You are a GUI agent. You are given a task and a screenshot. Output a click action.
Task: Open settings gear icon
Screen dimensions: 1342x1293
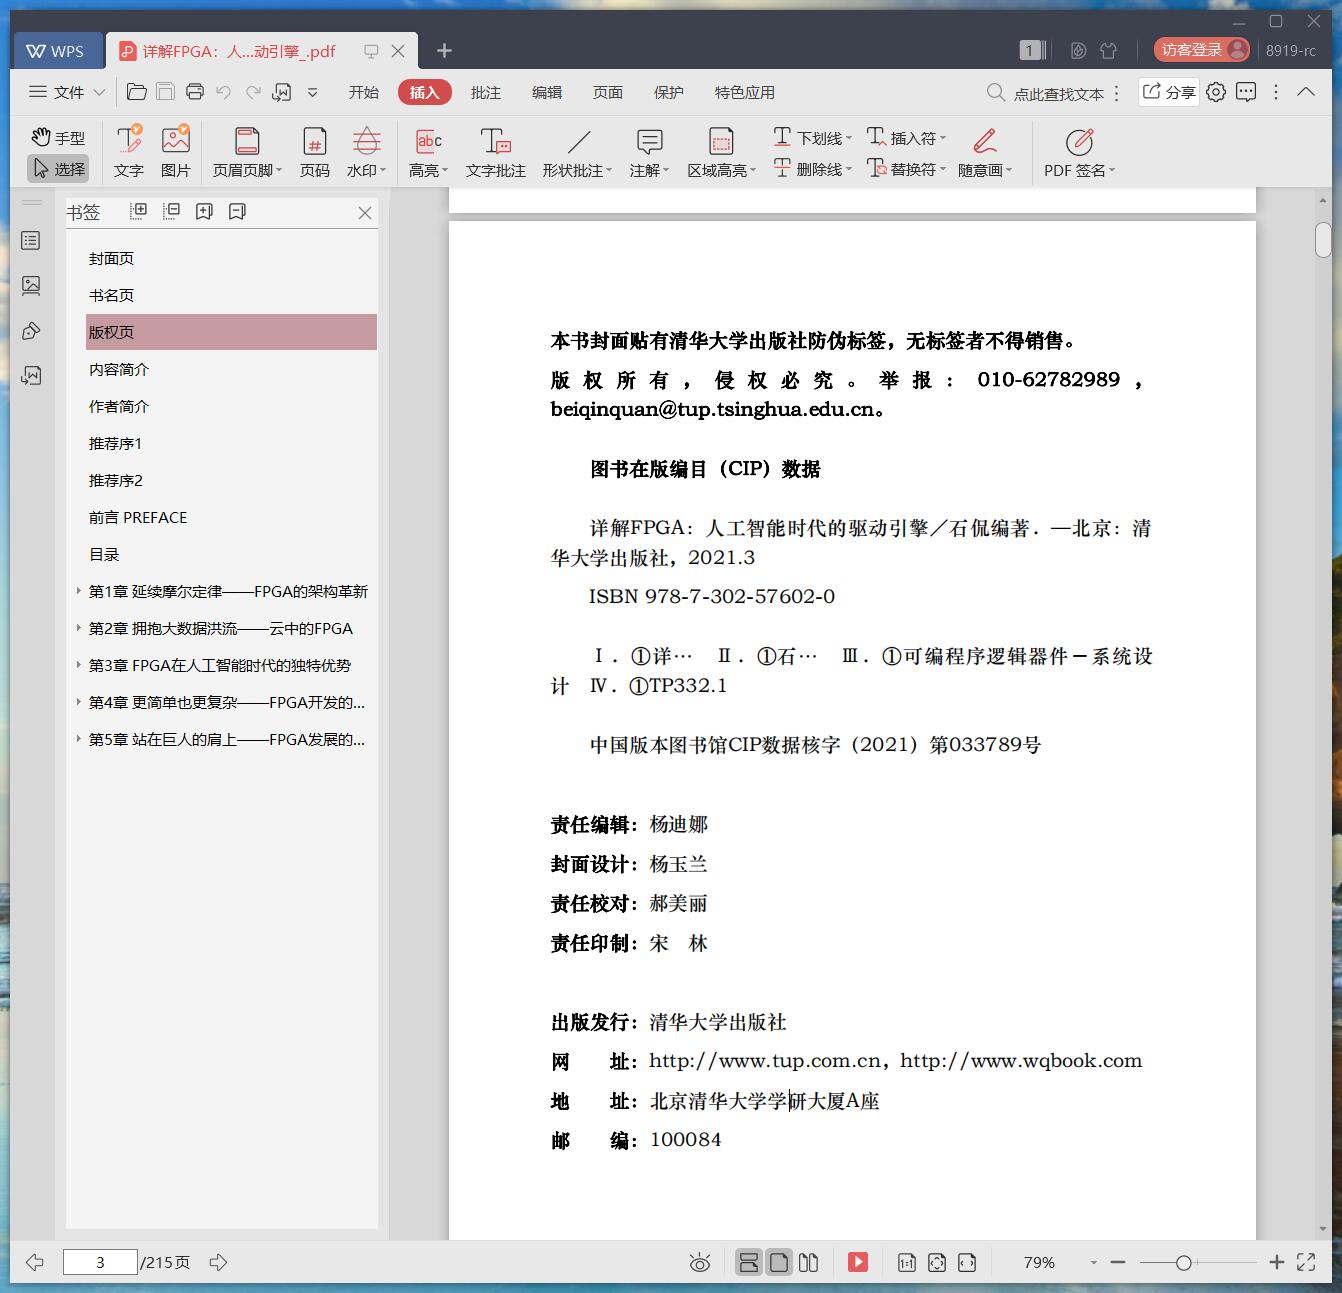click(x=1216, y=92)
